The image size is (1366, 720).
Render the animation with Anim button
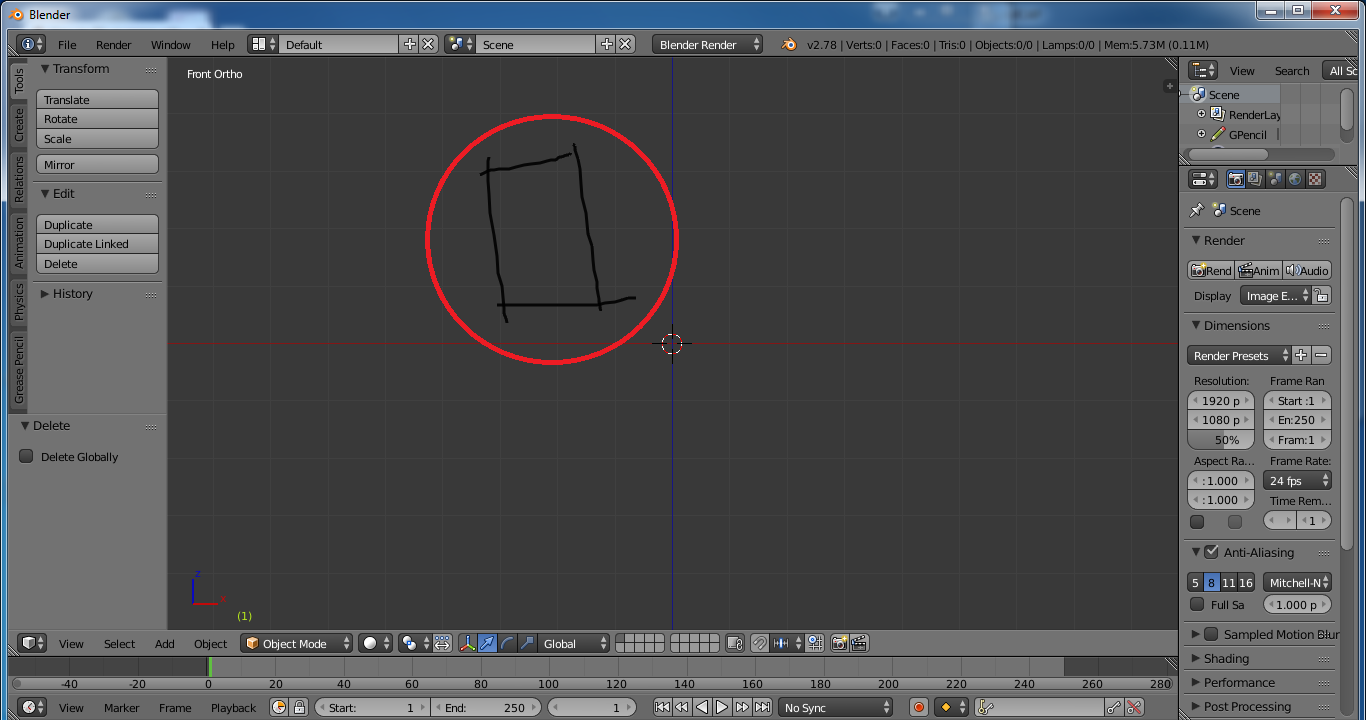[1258, 270]
